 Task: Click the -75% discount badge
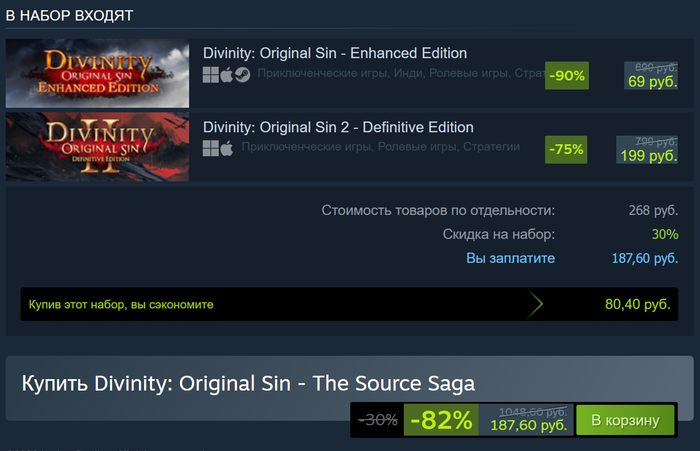[567, 149]
